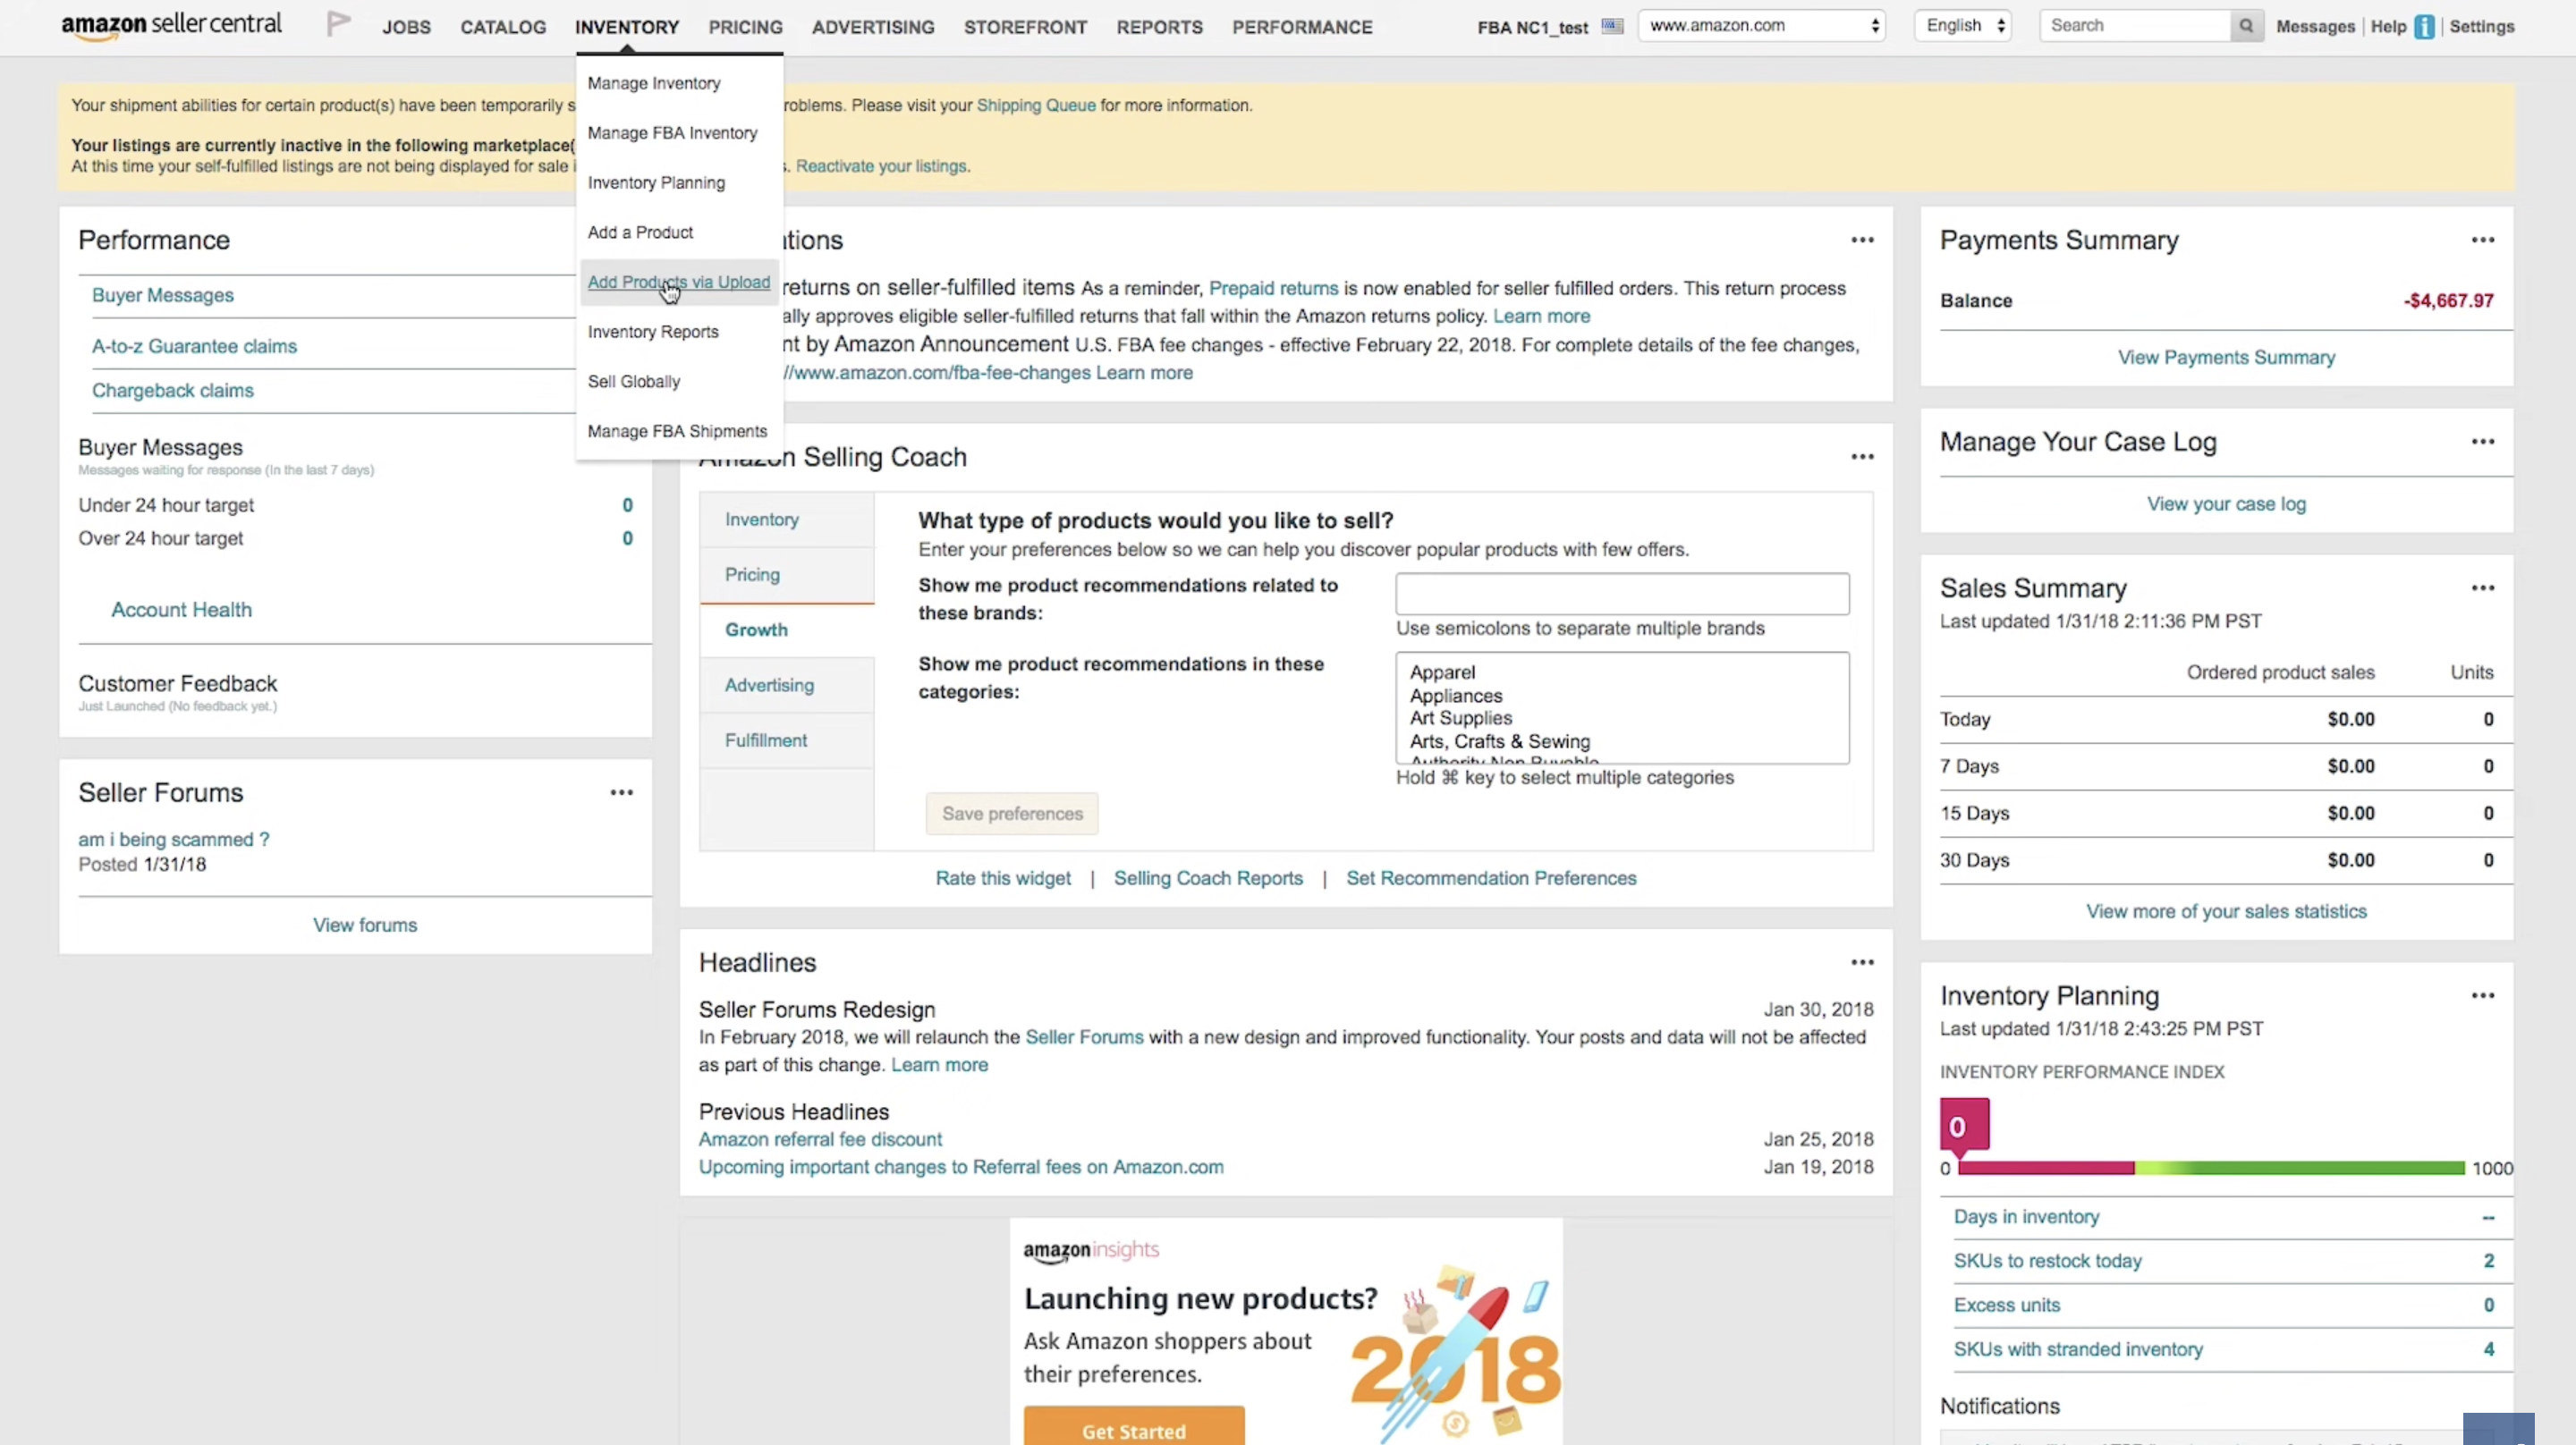Click the Rate this widget link
This screenshot has width=2576, height=1445.
coord(1003,878)
